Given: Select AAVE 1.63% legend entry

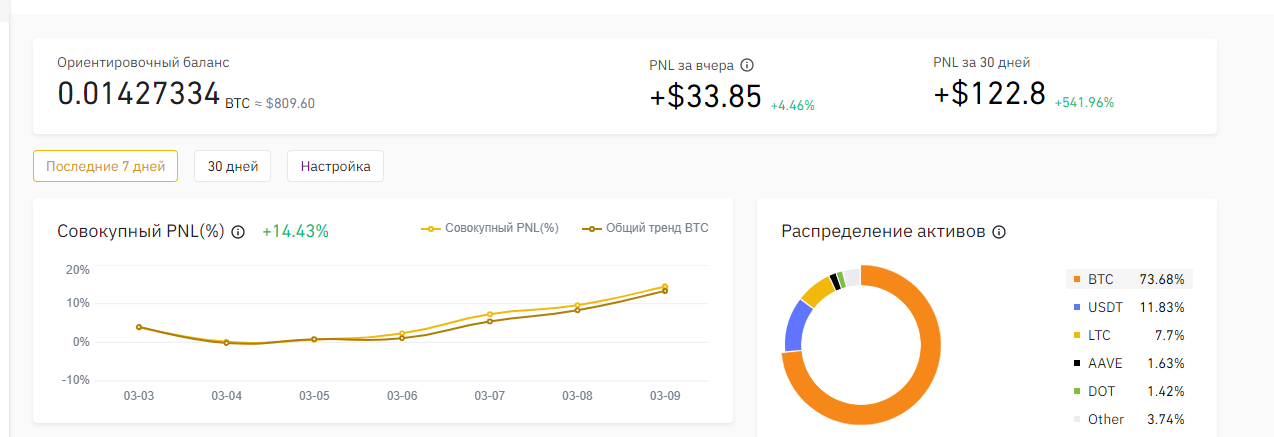Looking at the screenshot, I should tap(1129, 363).
